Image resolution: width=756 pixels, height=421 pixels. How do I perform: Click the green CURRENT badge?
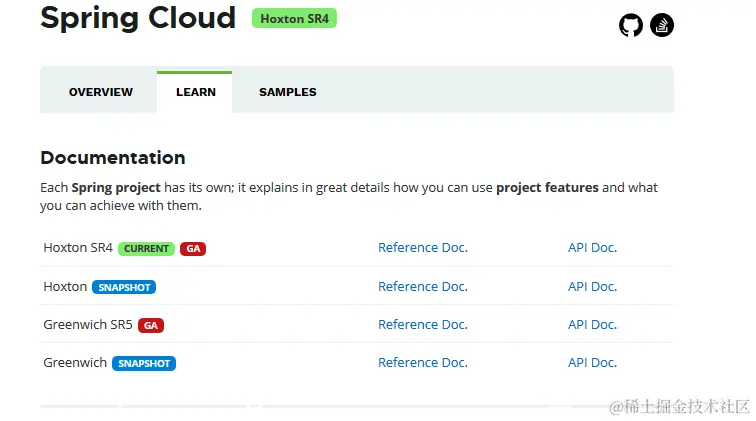146,249
